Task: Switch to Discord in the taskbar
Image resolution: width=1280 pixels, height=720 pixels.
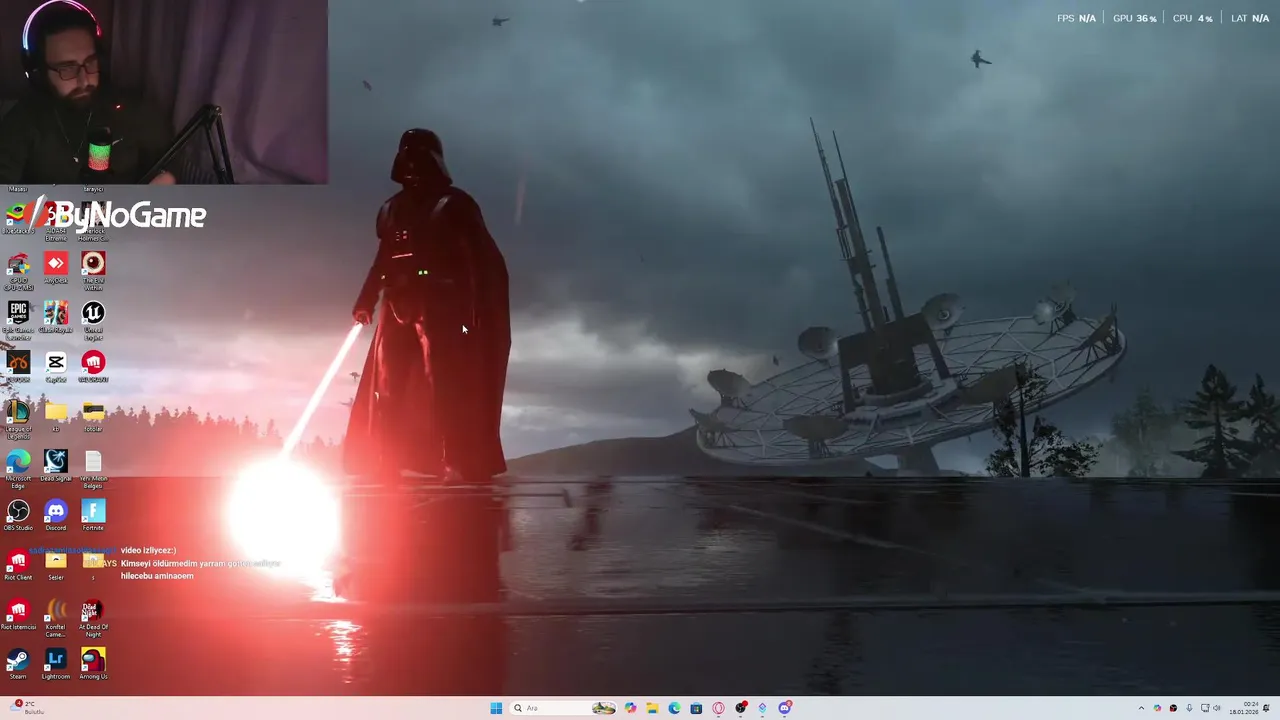Action: (x=785, y=708)
